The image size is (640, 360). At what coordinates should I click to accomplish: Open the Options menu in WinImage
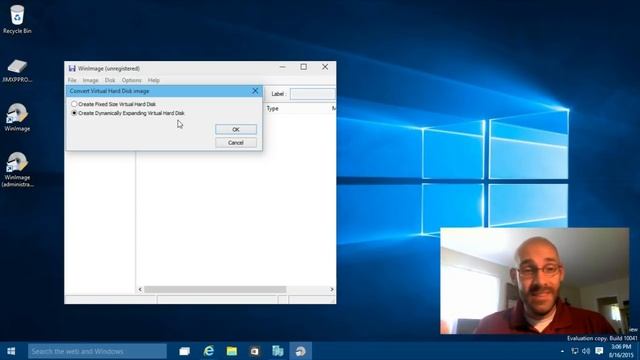[131, 80]
